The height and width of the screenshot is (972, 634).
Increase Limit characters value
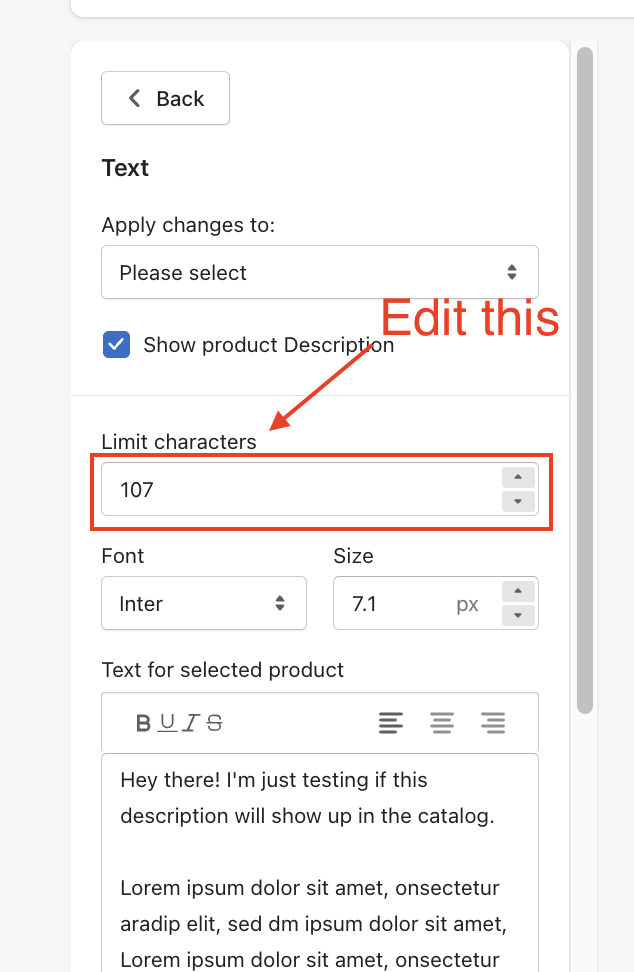click(518, 478)
